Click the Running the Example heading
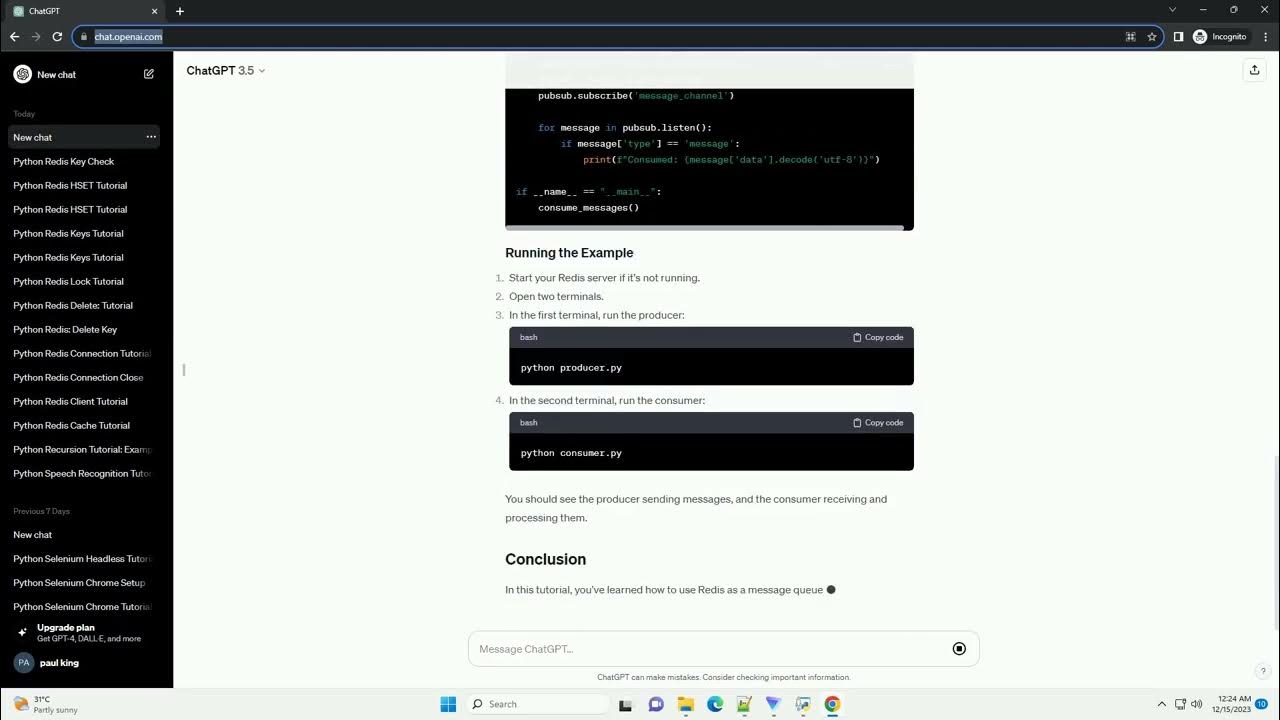The image size is (1280, 720). (x=569, y=253)
